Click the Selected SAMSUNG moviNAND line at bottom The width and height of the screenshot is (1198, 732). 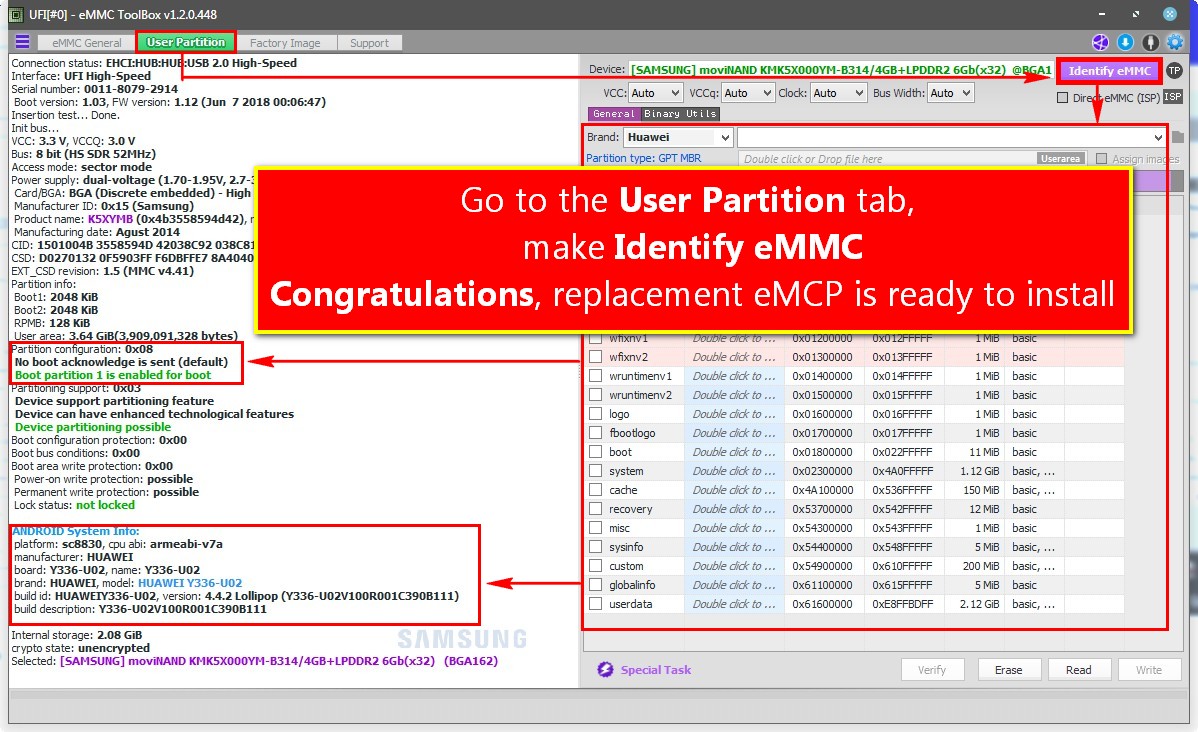click(x=254, y=661)
